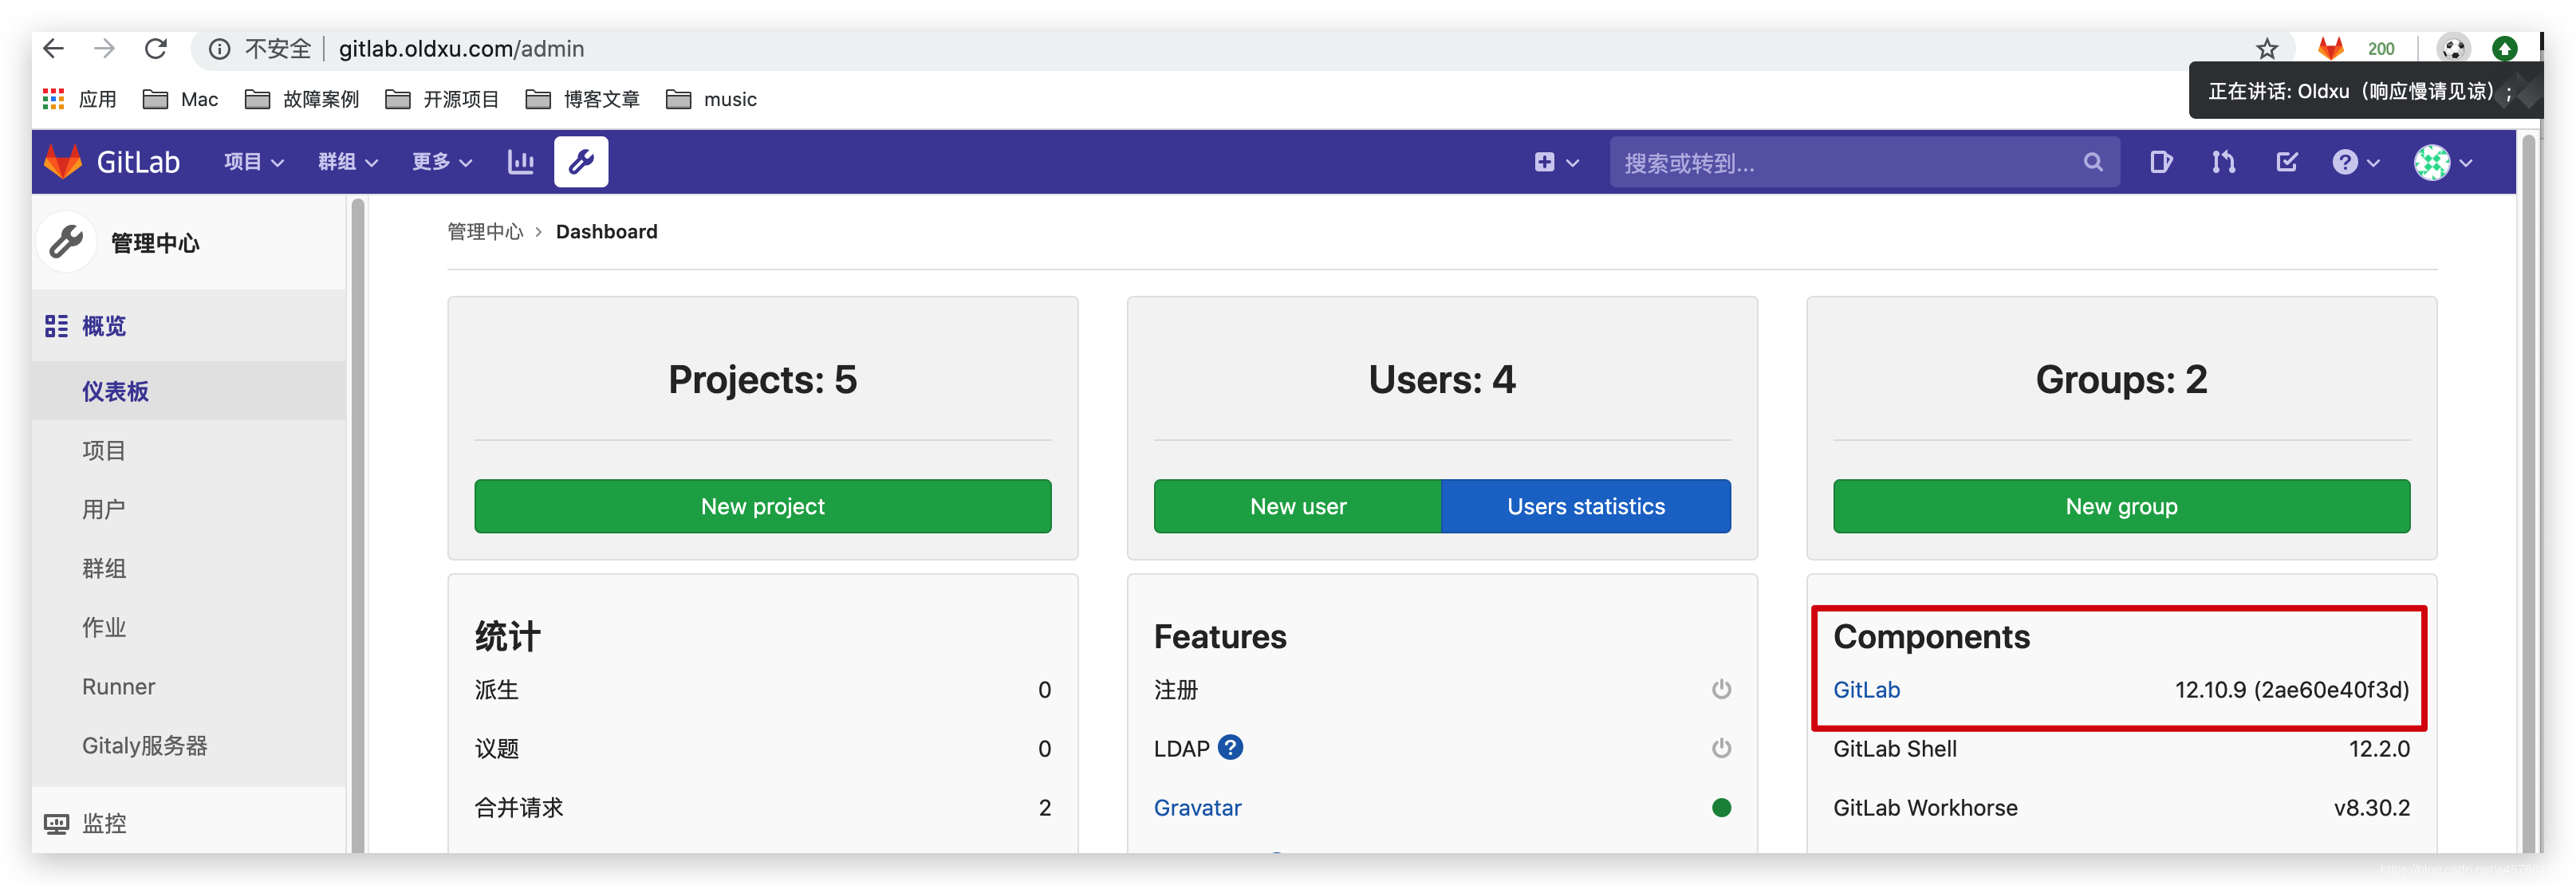
Task: Toggle the 注册 sign-up power icon
Action: [1720, 689]
